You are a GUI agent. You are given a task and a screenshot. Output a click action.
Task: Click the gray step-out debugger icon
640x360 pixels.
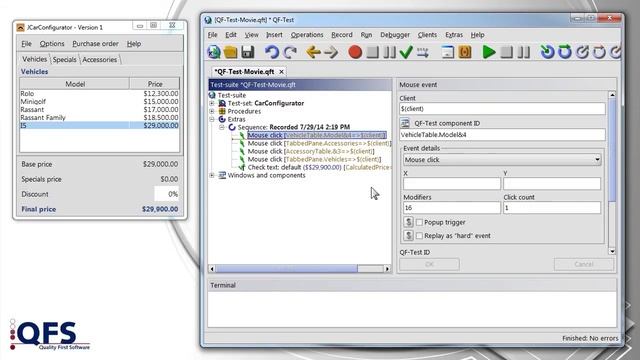click(582, 52)
